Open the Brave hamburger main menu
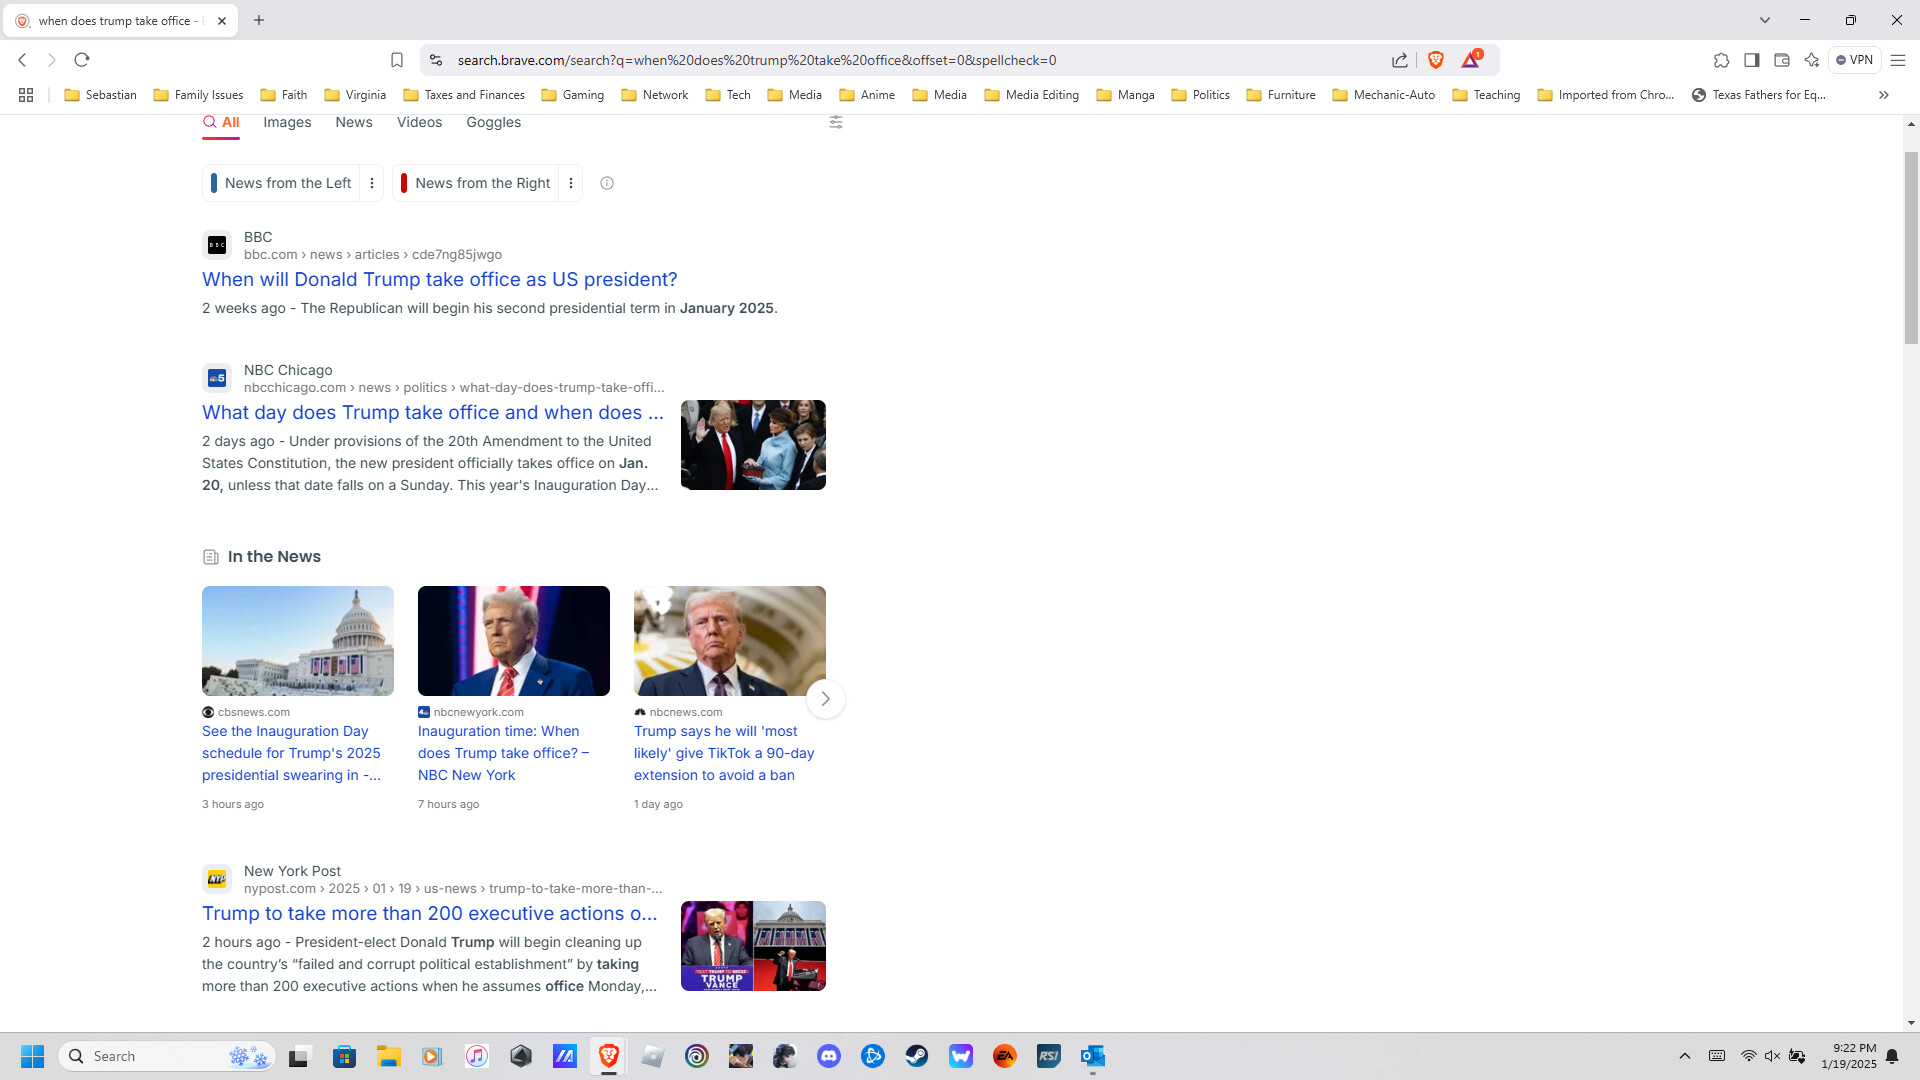1920x1080 pixels. (x=1898, y=60)
